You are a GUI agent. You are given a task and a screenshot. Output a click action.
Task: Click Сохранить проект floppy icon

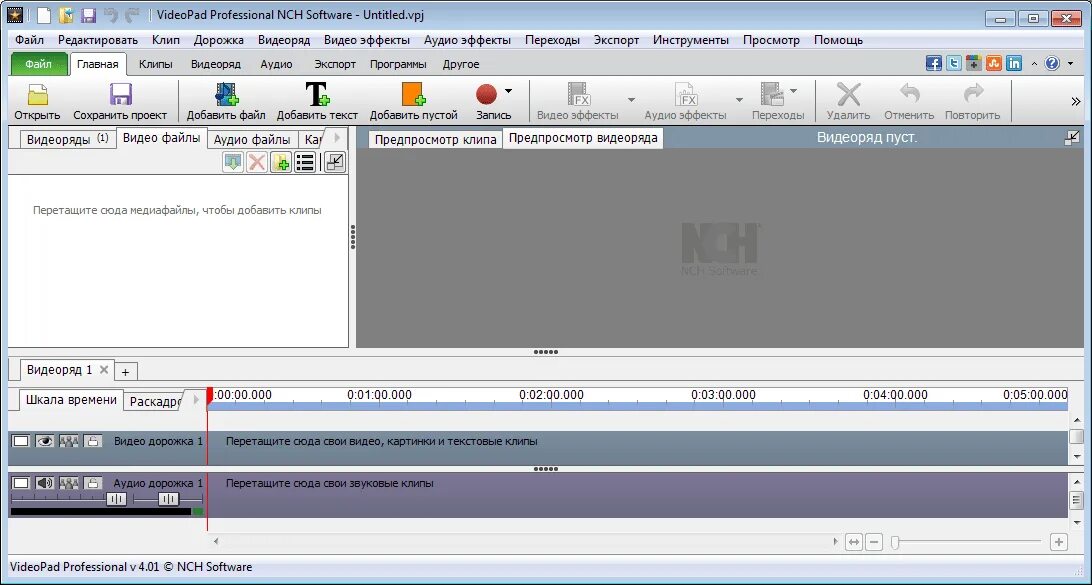click(120, 94)
